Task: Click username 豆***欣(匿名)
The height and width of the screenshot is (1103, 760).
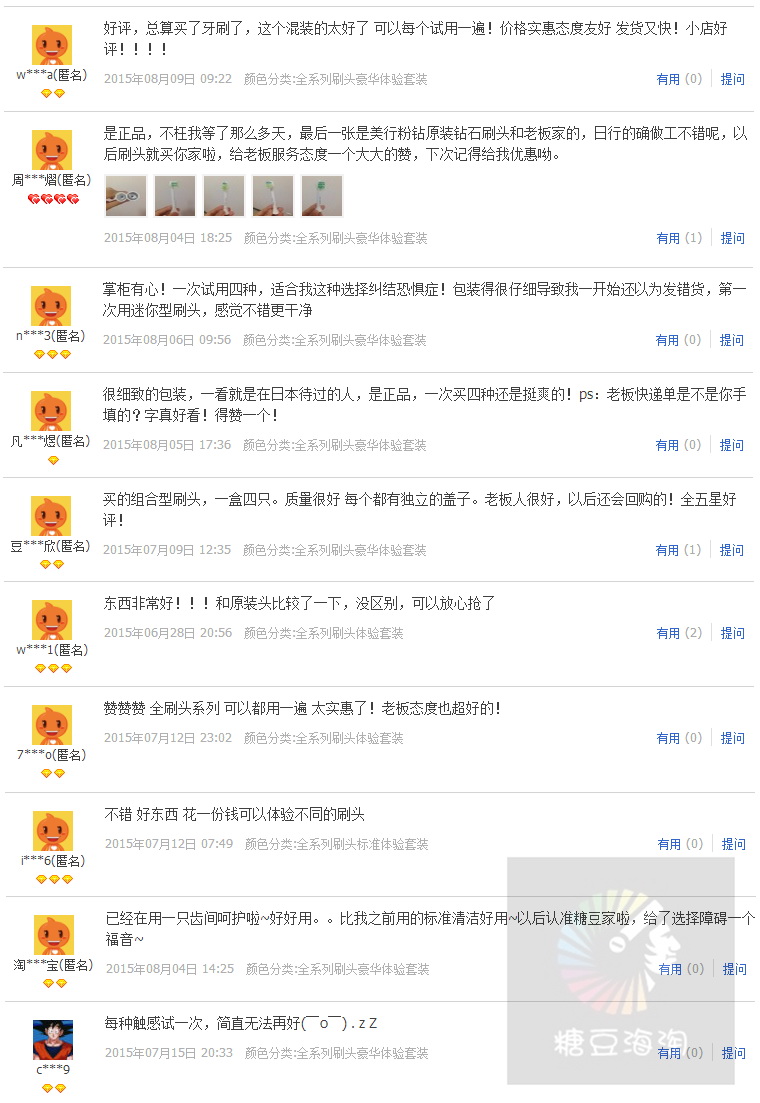Action: [51, 546]
